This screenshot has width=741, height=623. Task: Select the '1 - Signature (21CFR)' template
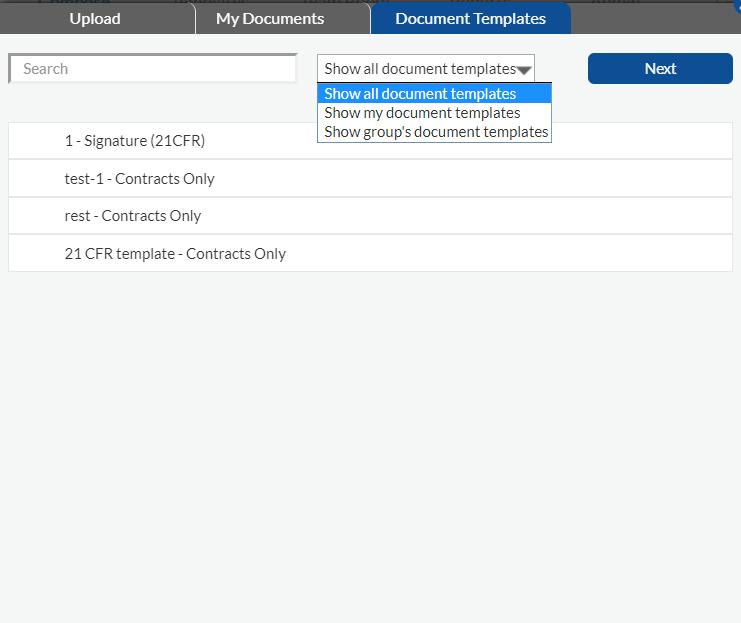370,141
